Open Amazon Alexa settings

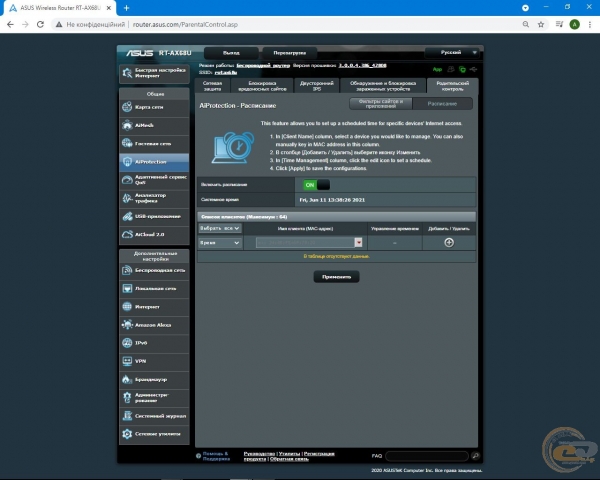154,325
